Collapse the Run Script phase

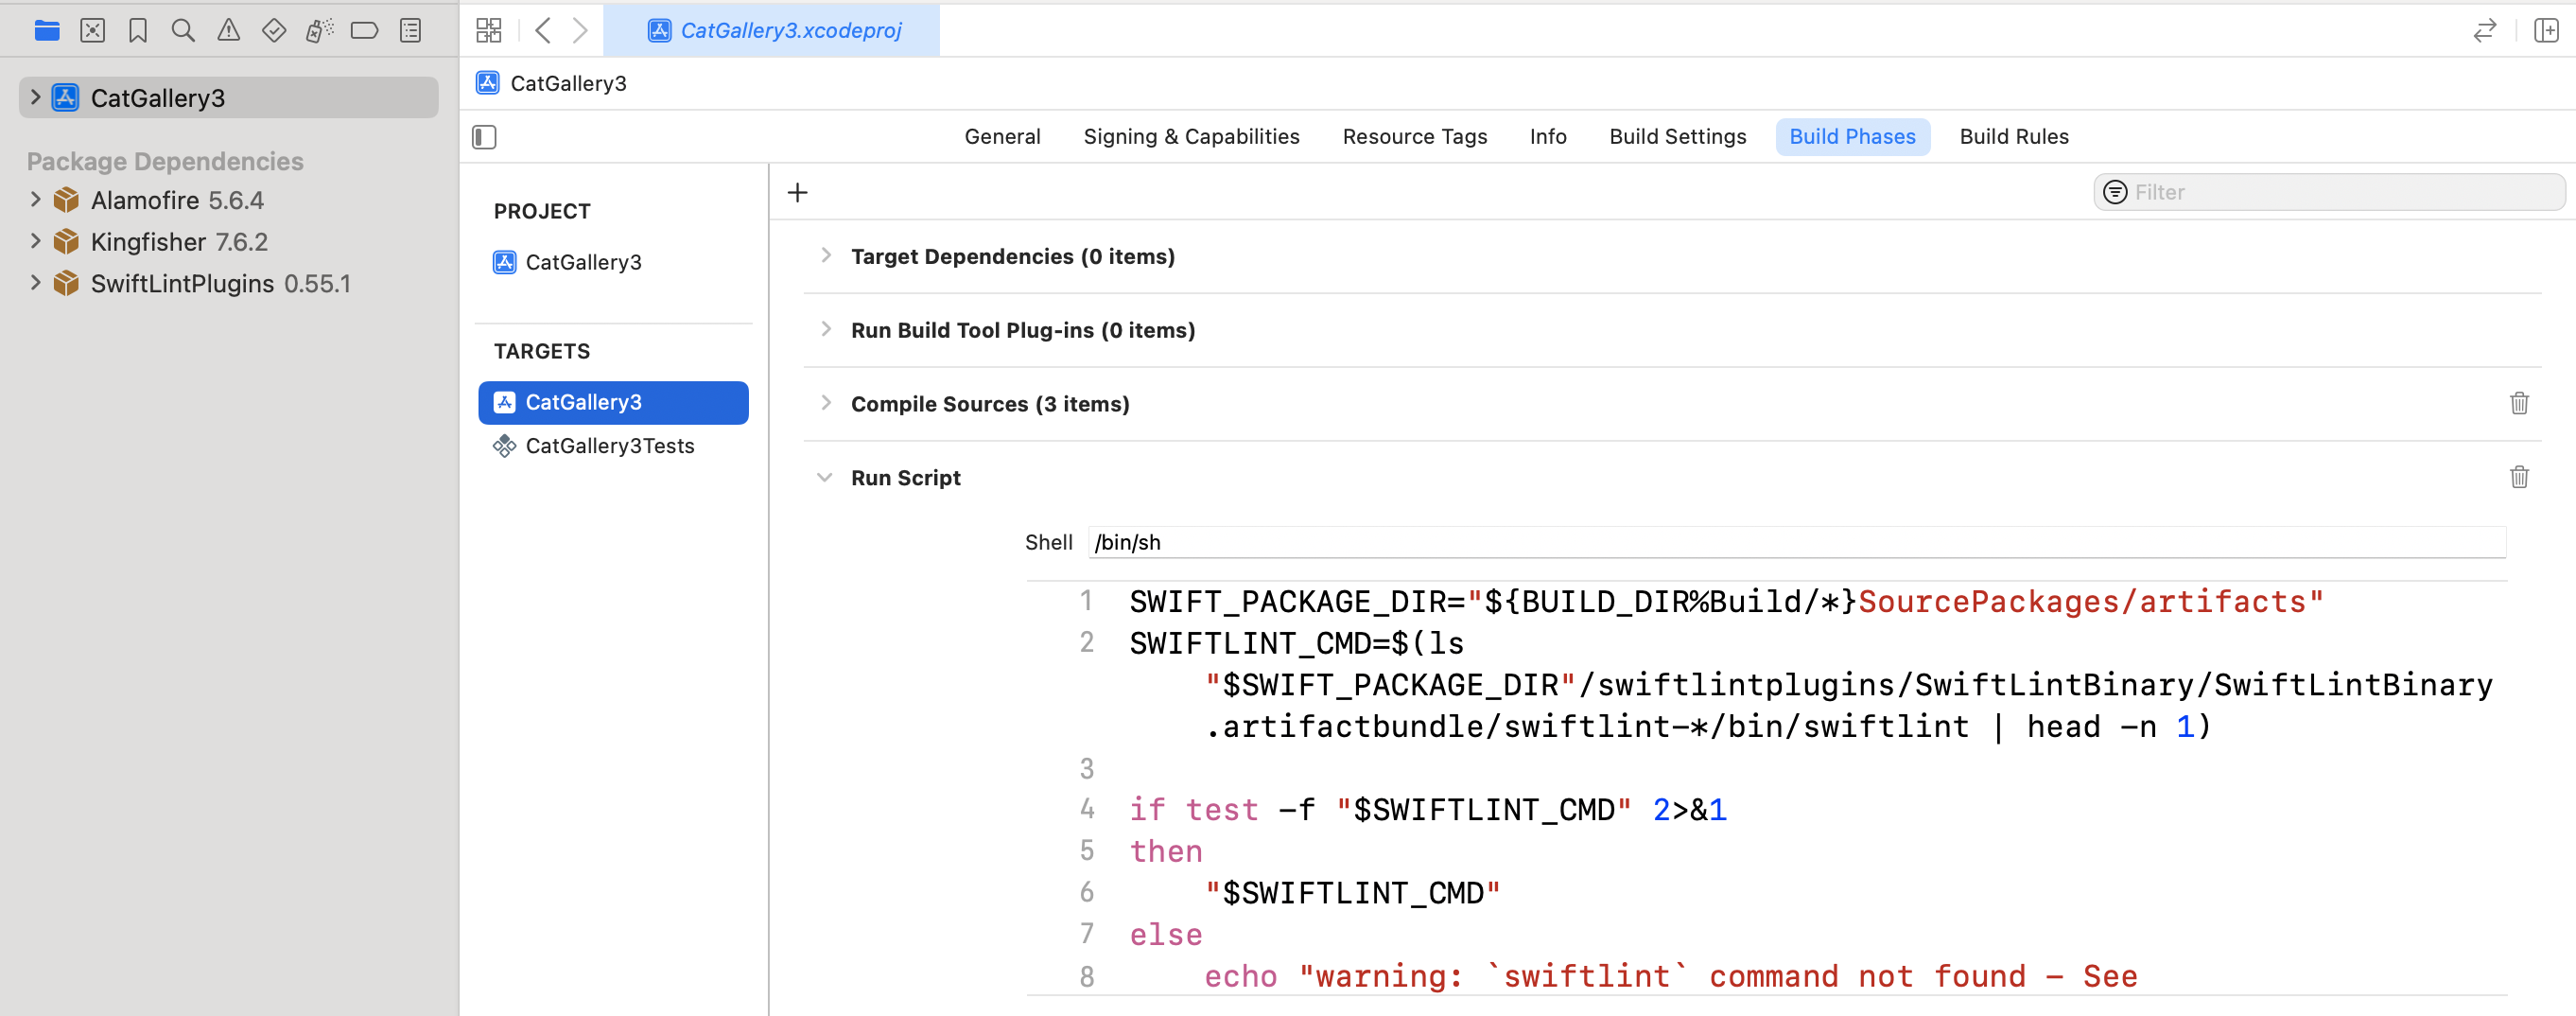pos(825,478)
